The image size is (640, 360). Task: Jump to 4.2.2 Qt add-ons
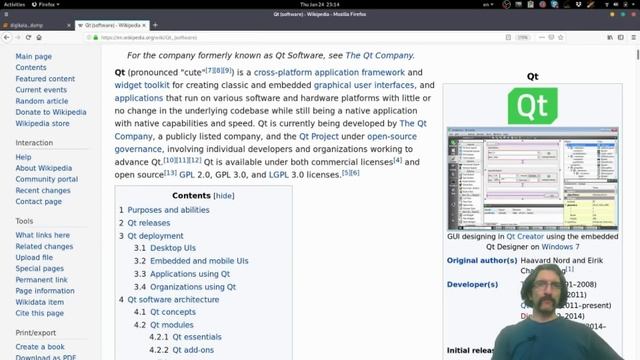(x=193, y=350)
